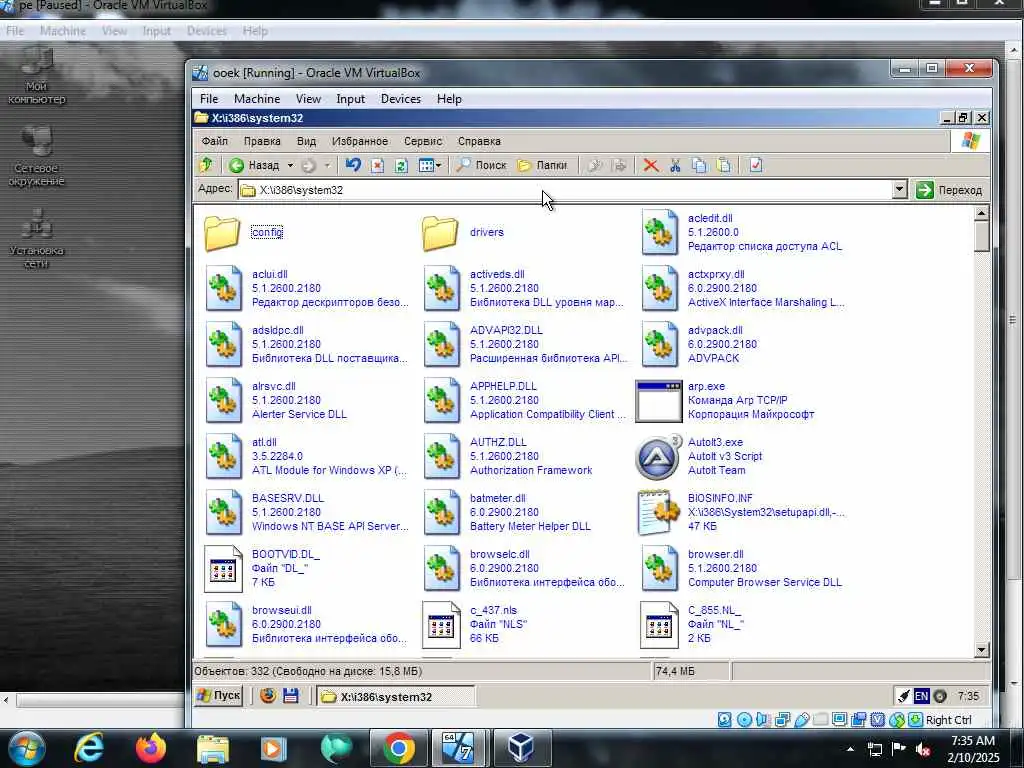
Task: Select the arp.exe file icon
Action: point(659,400)
